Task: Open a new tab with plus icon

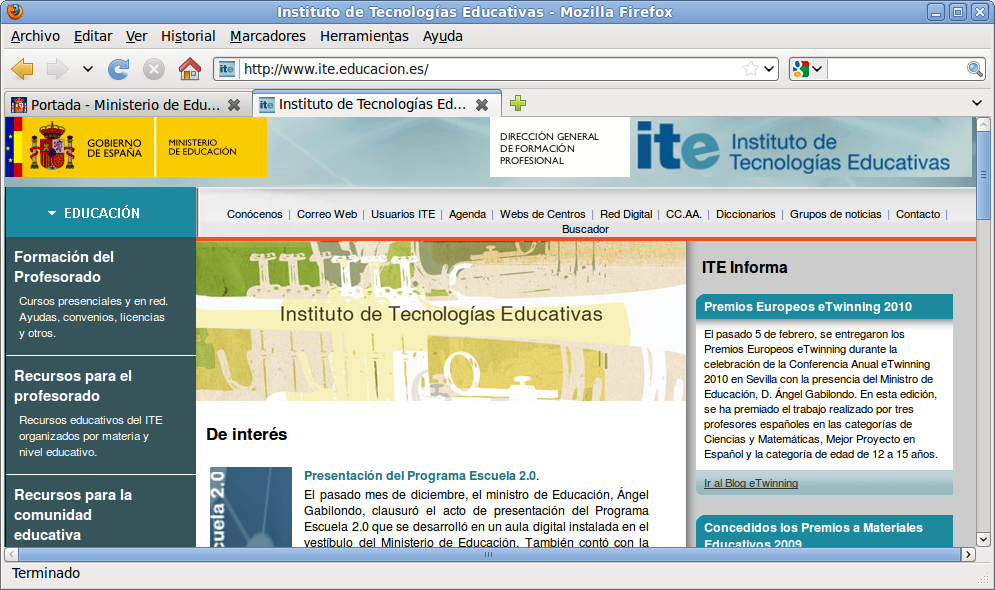Action: coord(518,103)
